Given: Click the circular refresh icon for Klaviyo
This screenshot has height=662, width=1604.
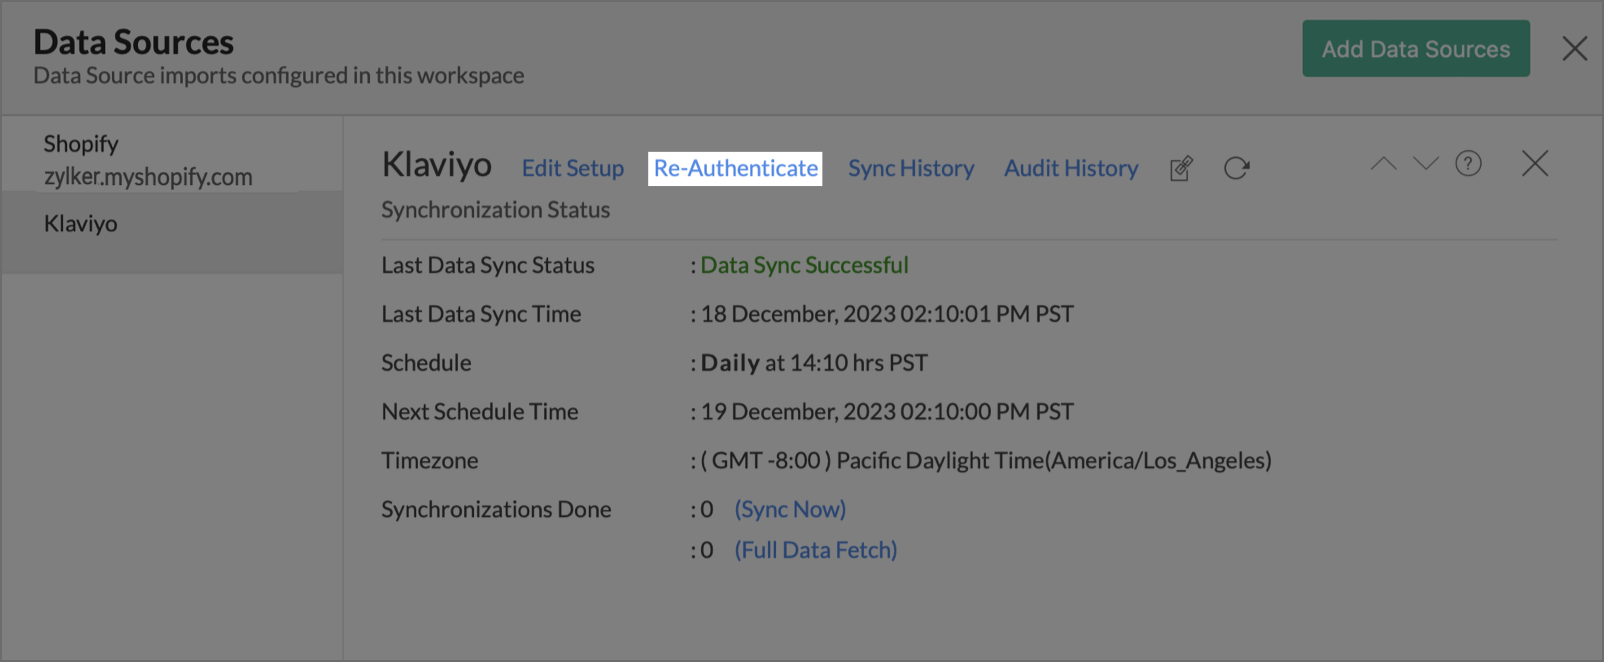Looking at the screenshot, I should 1237,168.
